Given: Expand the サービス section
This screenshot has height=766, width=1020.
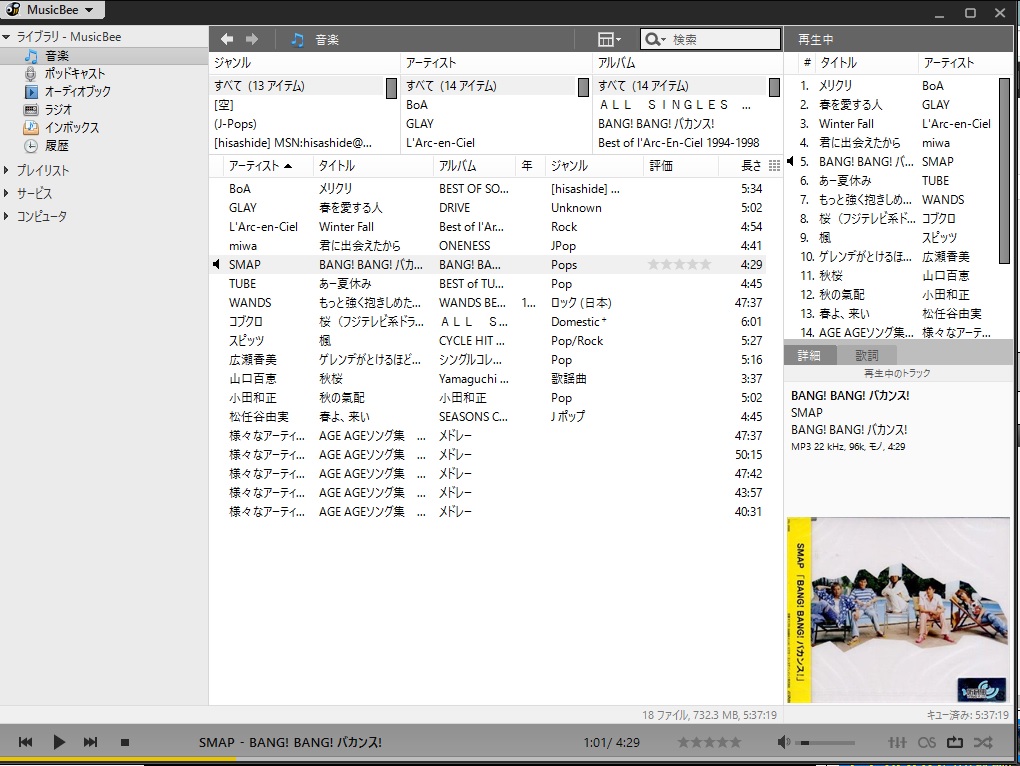Looking at the screenshot, I should click(x=6, y=193).
